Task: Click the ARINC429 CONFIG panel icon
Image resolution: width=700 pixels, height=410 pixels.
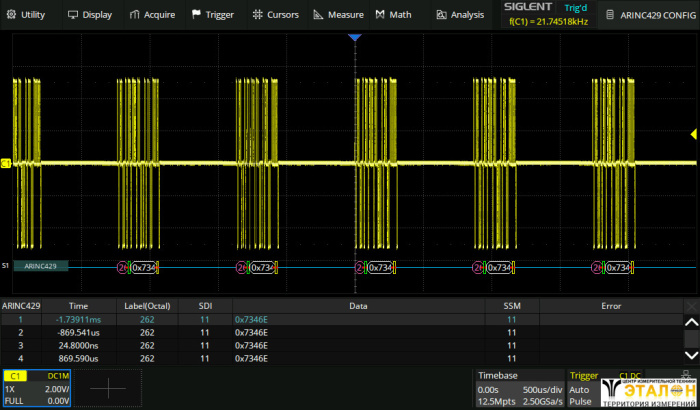Action: tap(610, 15)
